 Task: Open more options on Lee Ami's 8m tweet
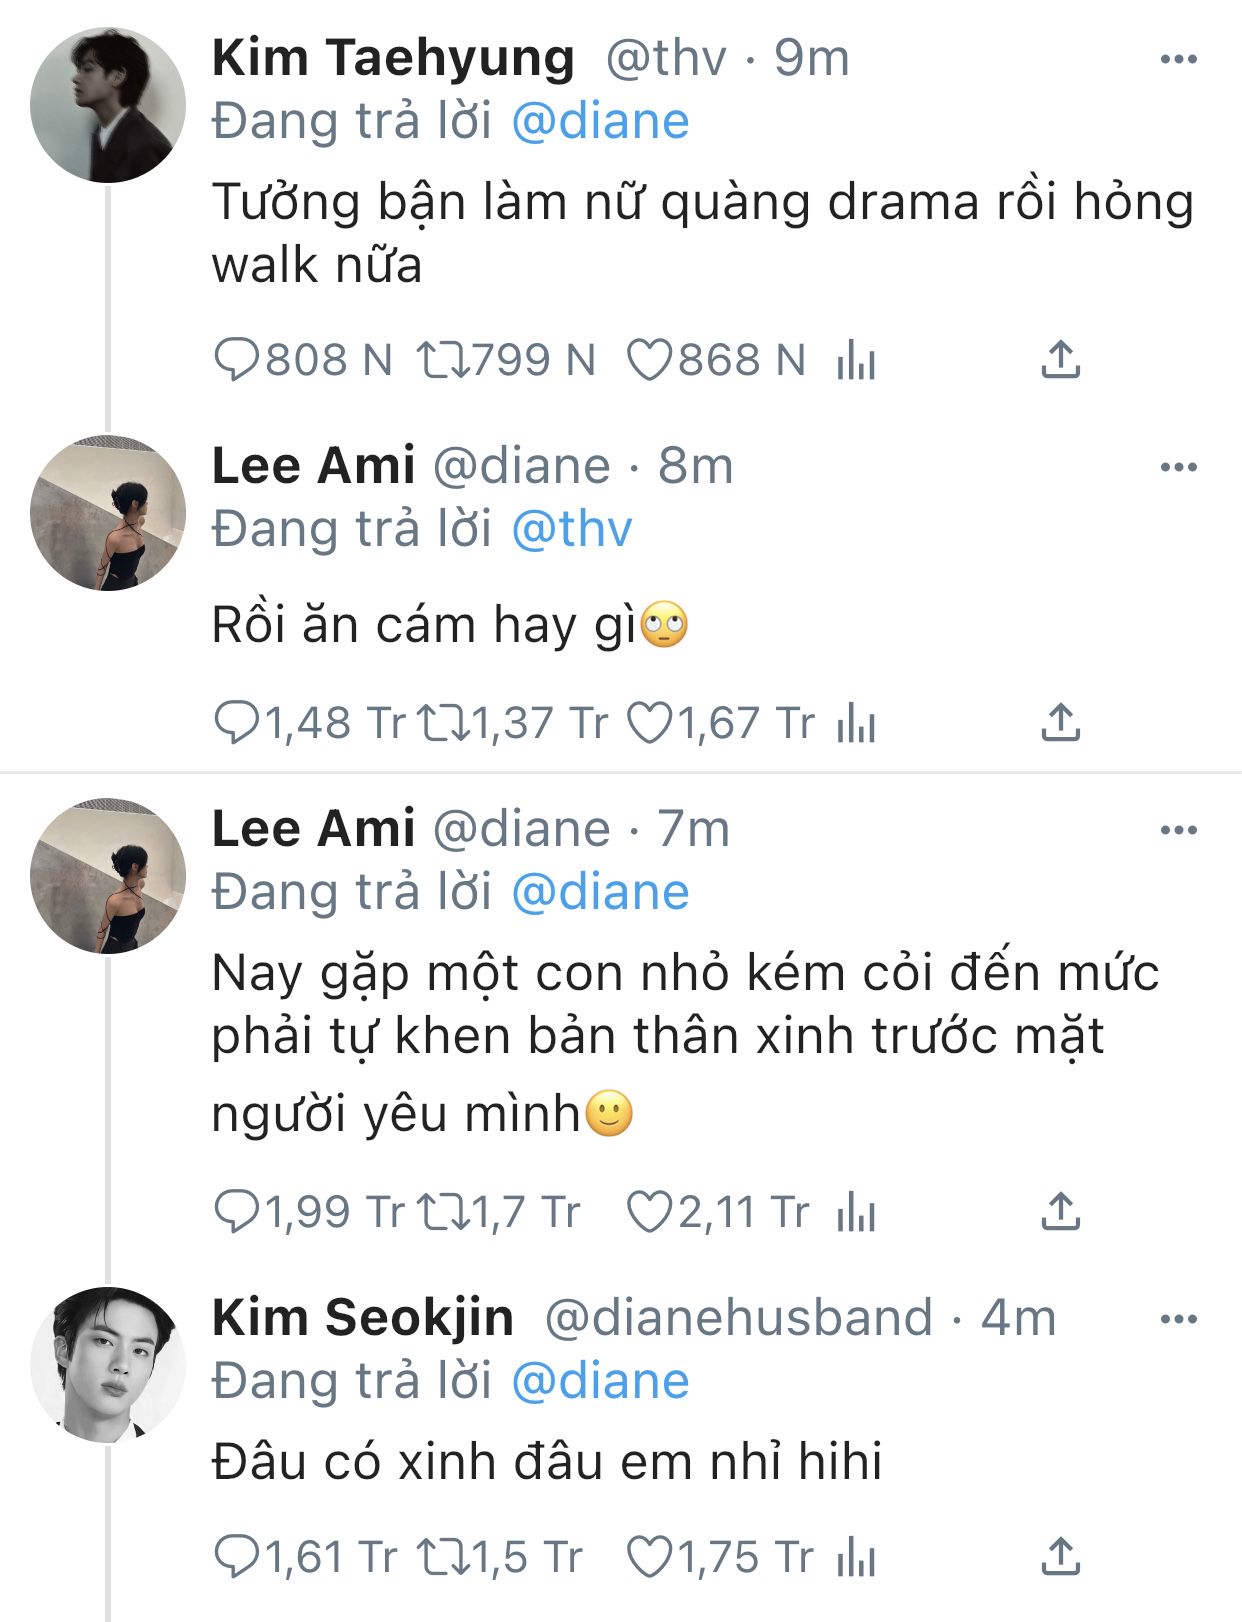[1178, 467]
